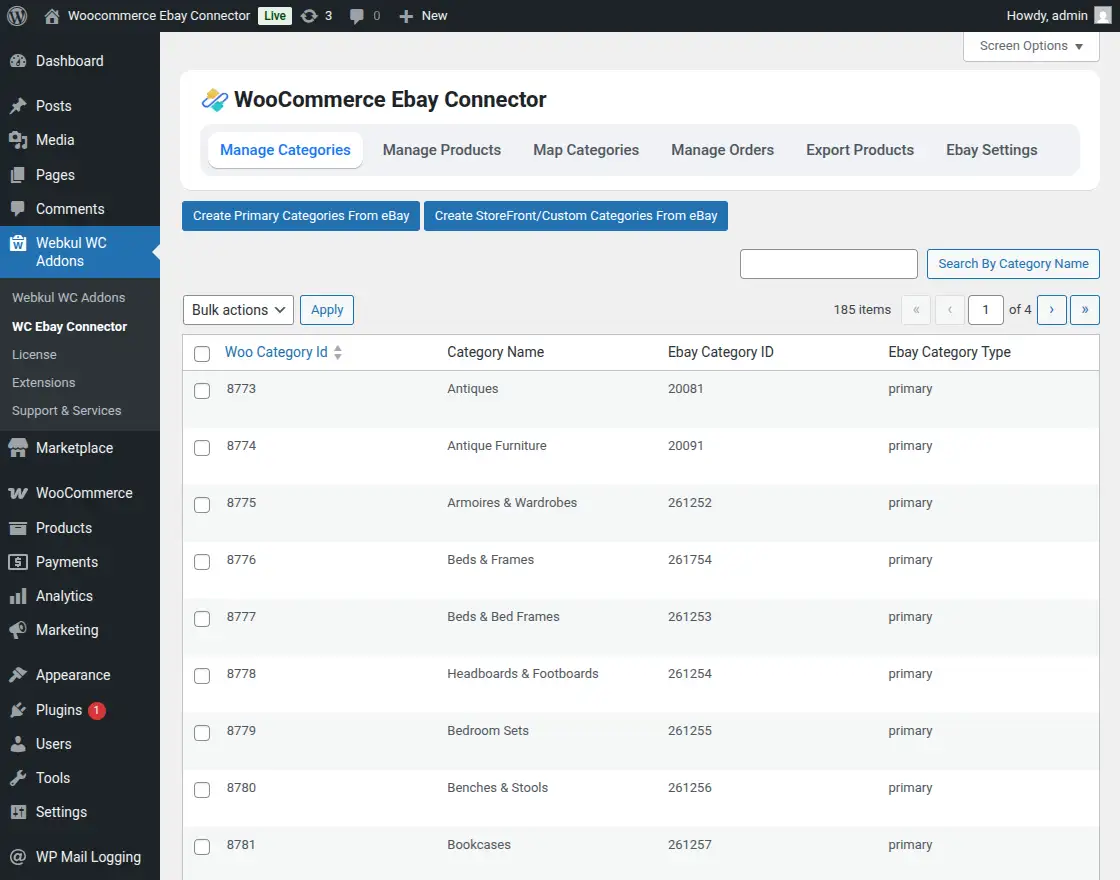1120x880 pixels.
Task: Open the admin avatar icon
Action: [x=1103, y=16]
